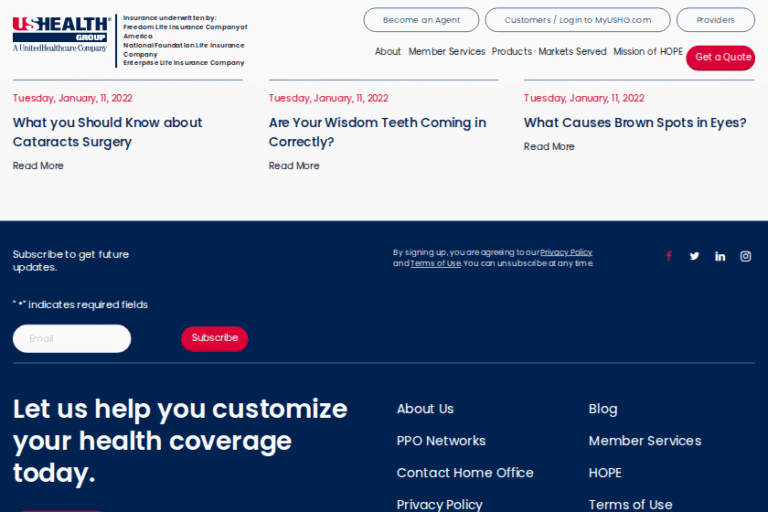Screen dimensions: 768x512
Task: Select Markets Served in navigation
Action: 572,52
